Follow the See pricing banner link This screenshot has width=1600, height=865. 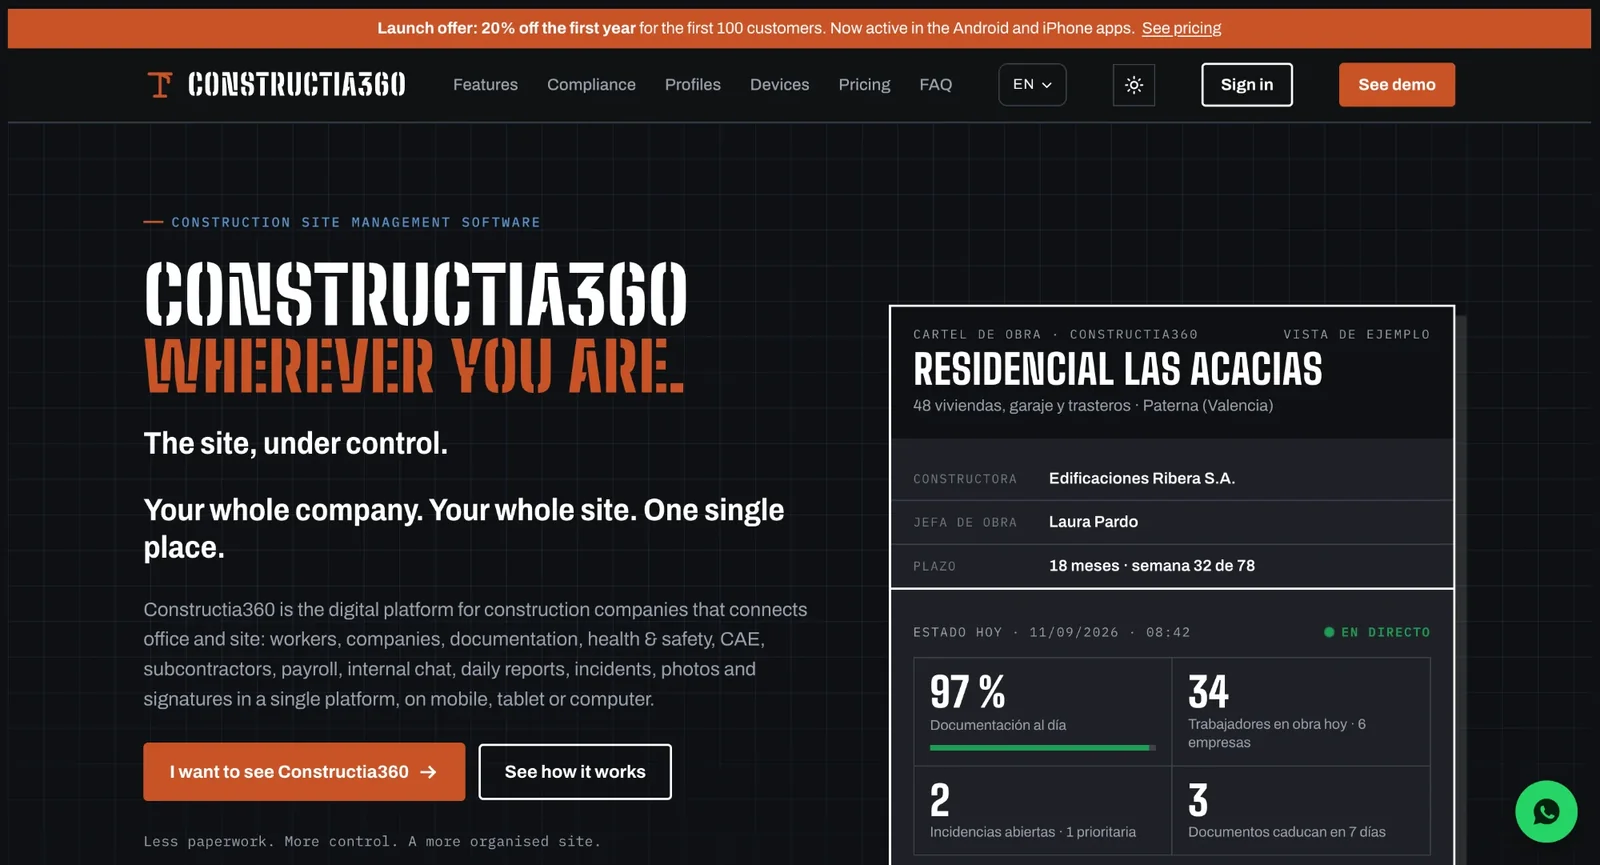pos(1181,28)
